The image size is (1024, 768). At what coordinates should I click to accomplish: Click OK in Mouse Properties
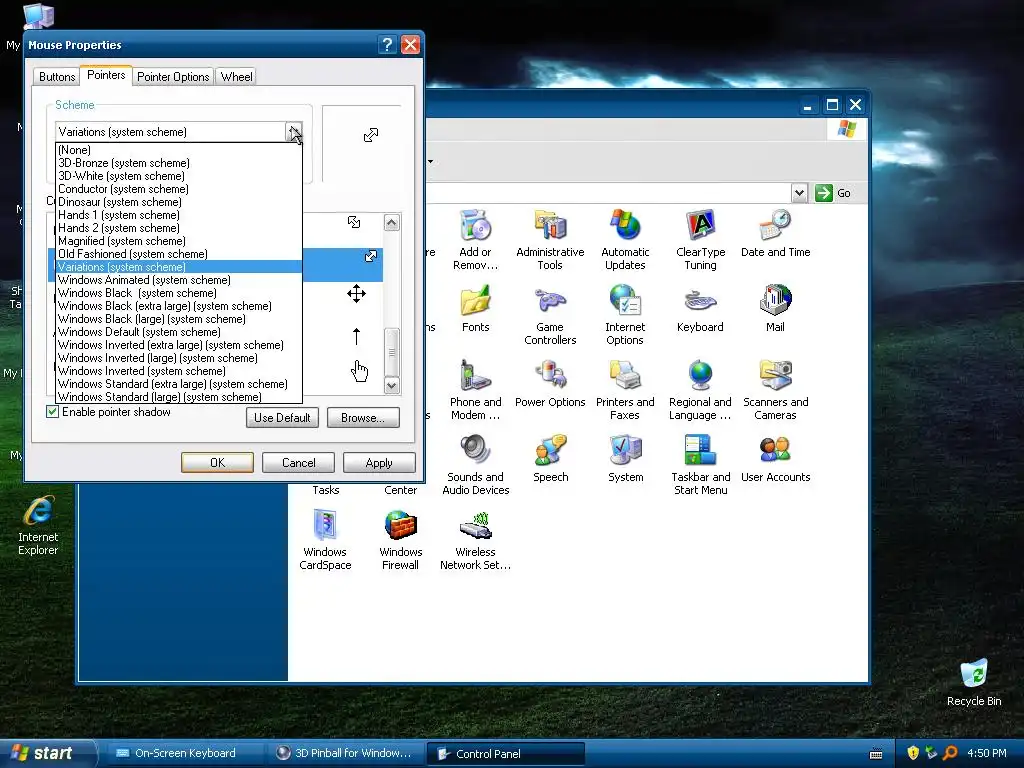coord(217,462)
